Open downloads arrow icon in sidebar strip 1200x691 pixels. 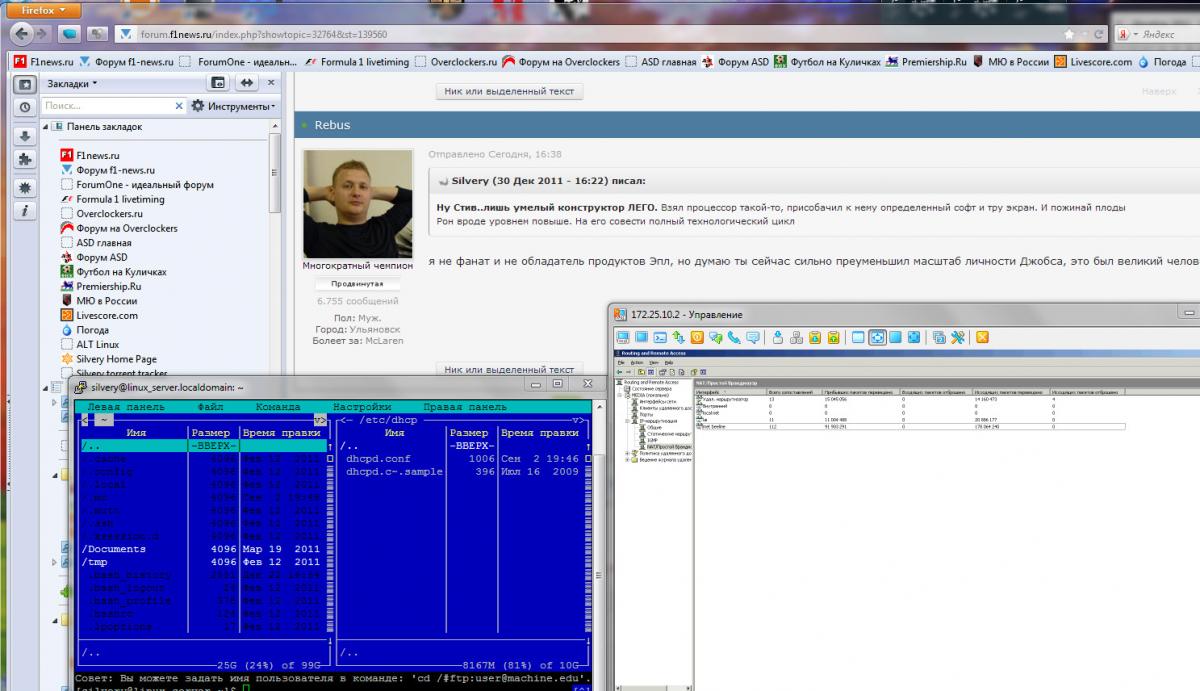point(25,136)
